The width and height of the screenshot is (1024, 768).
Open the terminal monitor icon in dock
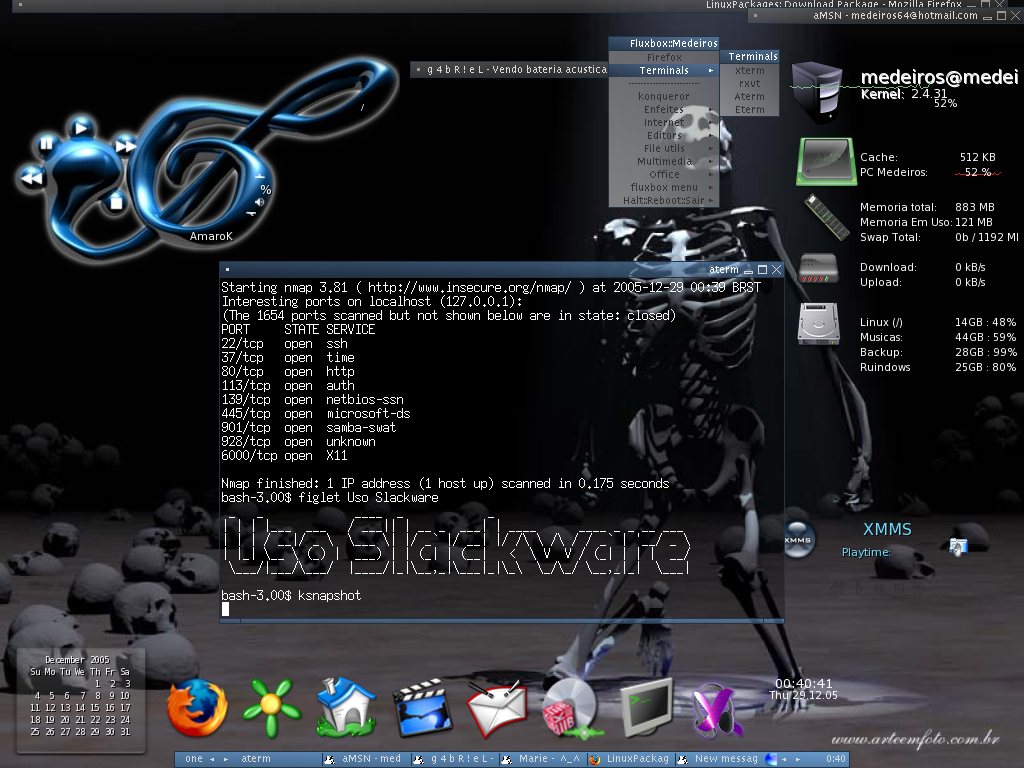(x=647, y=709)
